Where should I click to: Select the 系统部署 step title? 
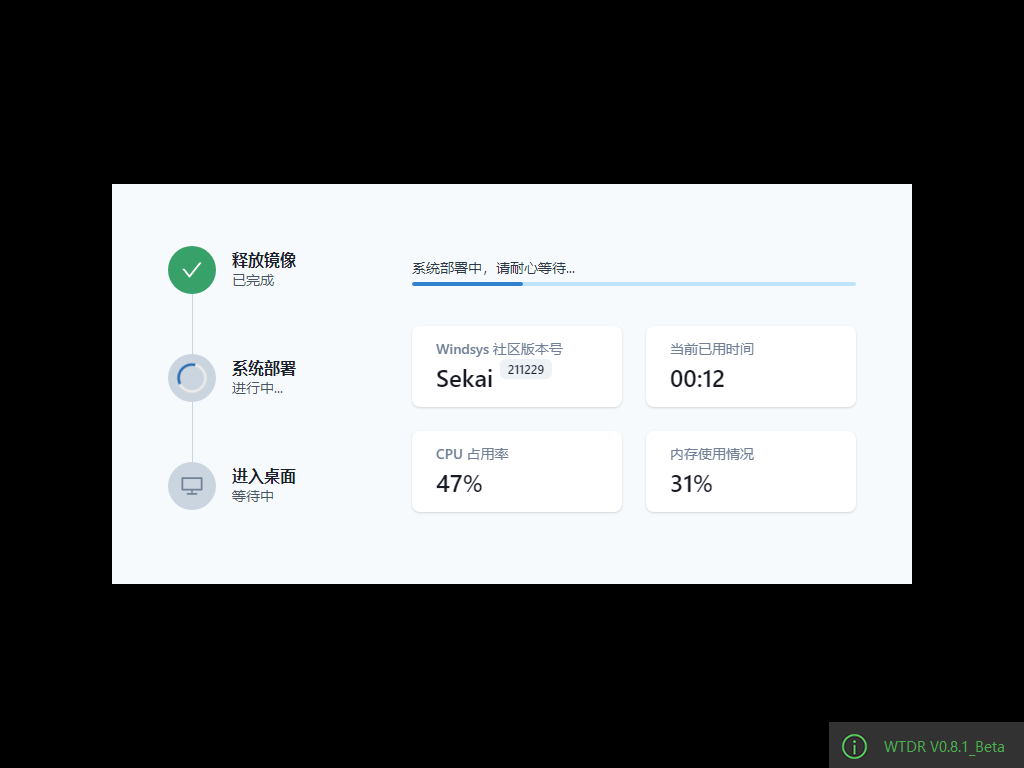pyautogui.click(x=264, y=368)
